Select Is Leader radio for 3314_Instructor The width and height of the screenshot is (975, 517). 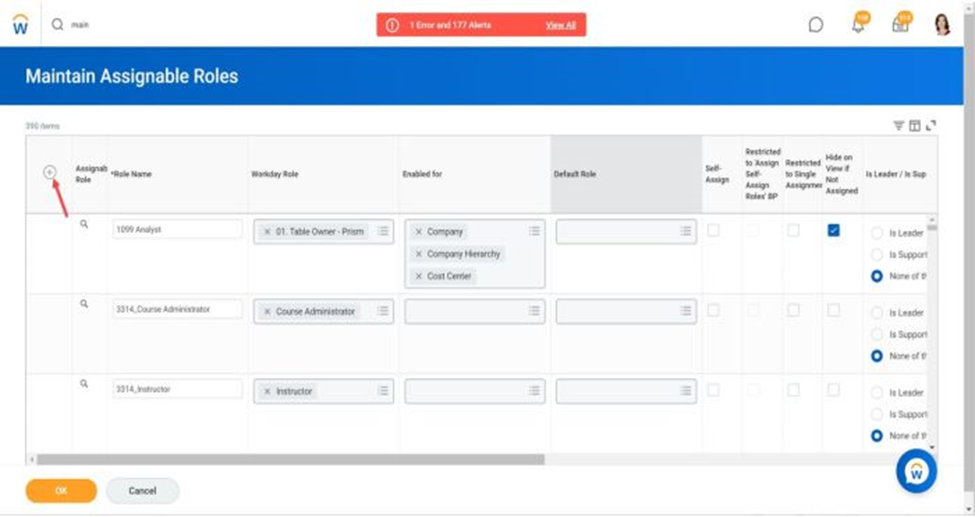pyautogui.click(x=877, y=393)
